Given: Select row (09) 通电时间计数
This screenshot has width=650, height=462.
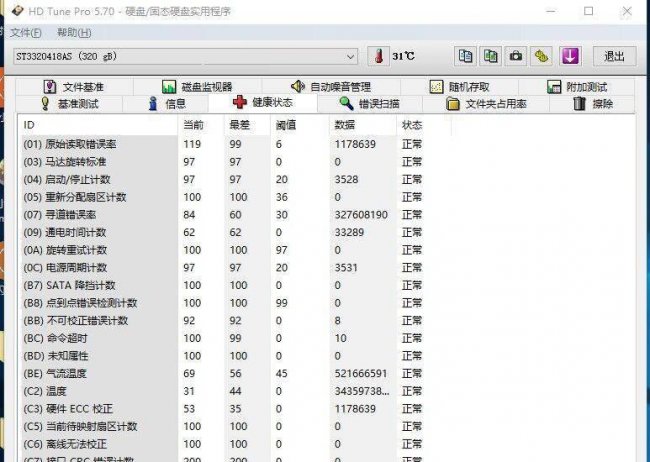Looking at the screenshot, I should [223, 232].
